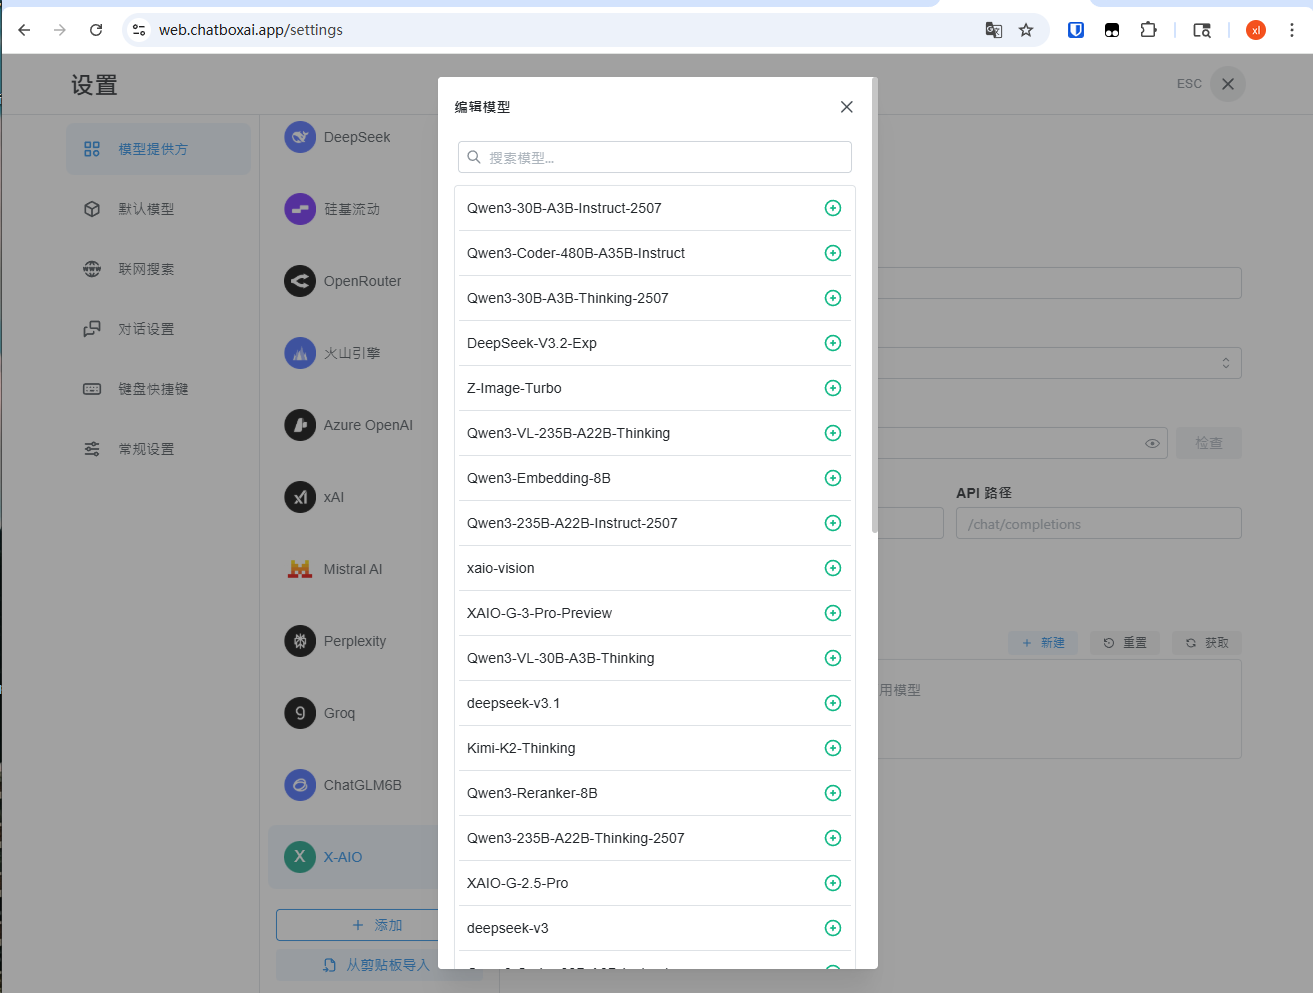Screen dimensions: 1313x993
Task: Open the browser extensions puzzle menu
Action: (x=1148, y=30)
